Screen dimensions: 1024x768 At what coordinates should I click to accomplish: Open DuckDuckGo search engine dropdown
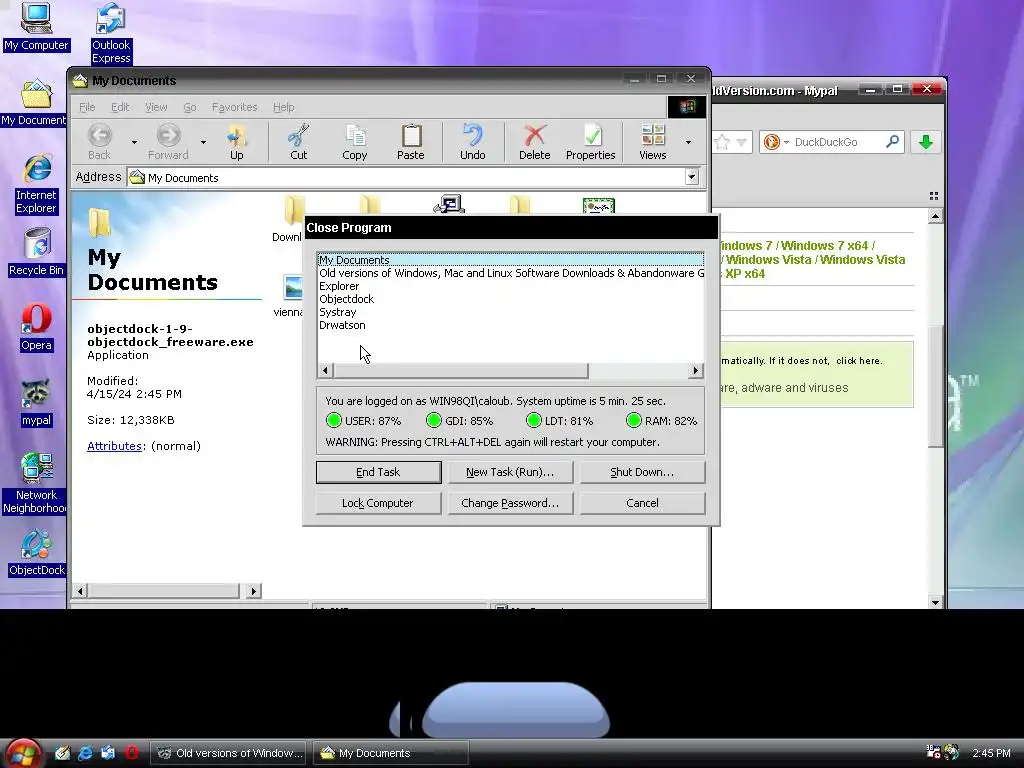786,142
